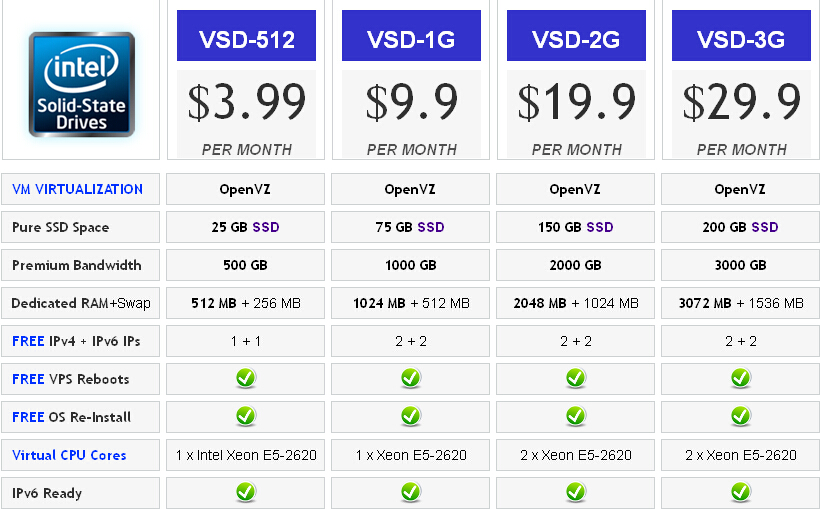Choose the VSD-3G plan header
This screenshot has height=509, width=820.
pyautogui.click(x=741, y=36)
